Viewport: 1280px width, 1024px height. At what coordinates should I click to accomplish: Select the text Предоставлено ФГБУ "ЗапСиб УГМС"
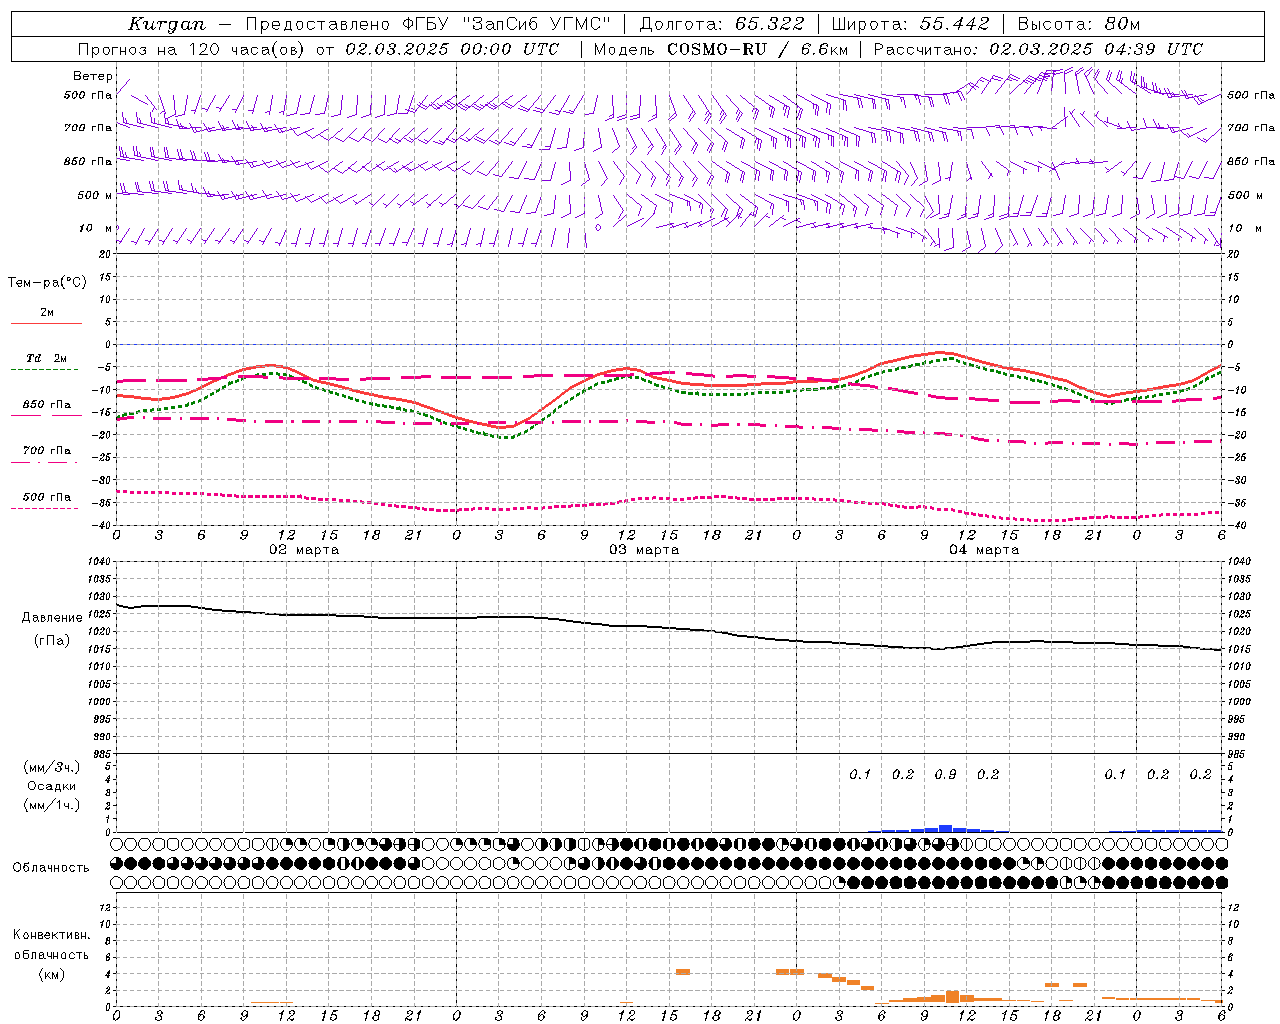click(428, 24)
